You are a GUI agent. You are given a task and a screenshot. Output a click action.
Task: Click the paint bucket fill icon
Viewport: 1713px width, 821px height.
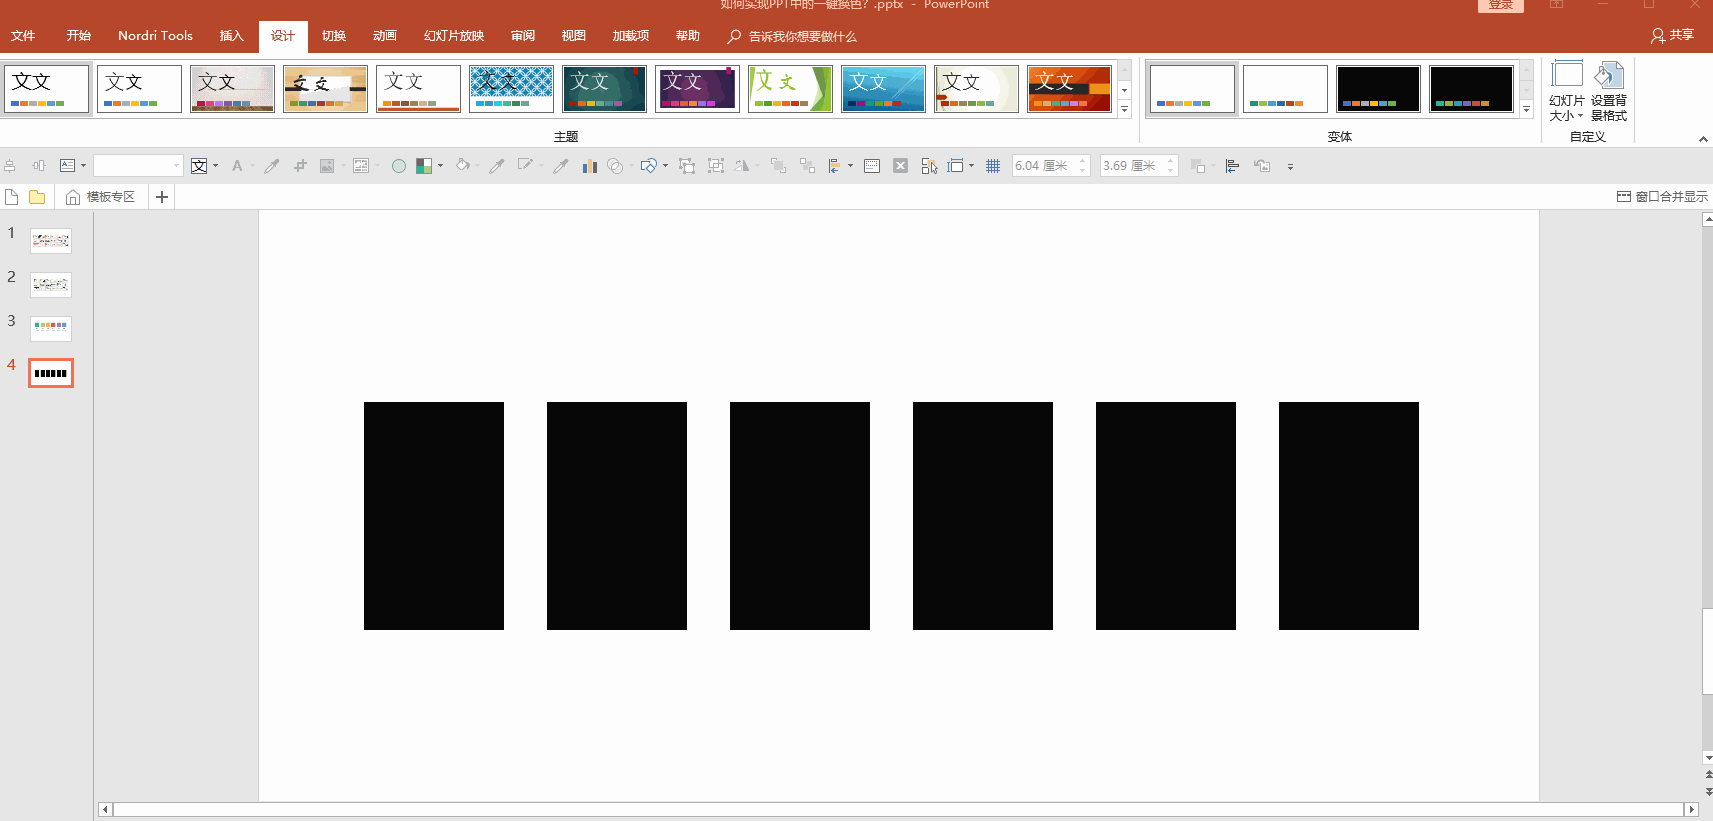tap(462, 166)
